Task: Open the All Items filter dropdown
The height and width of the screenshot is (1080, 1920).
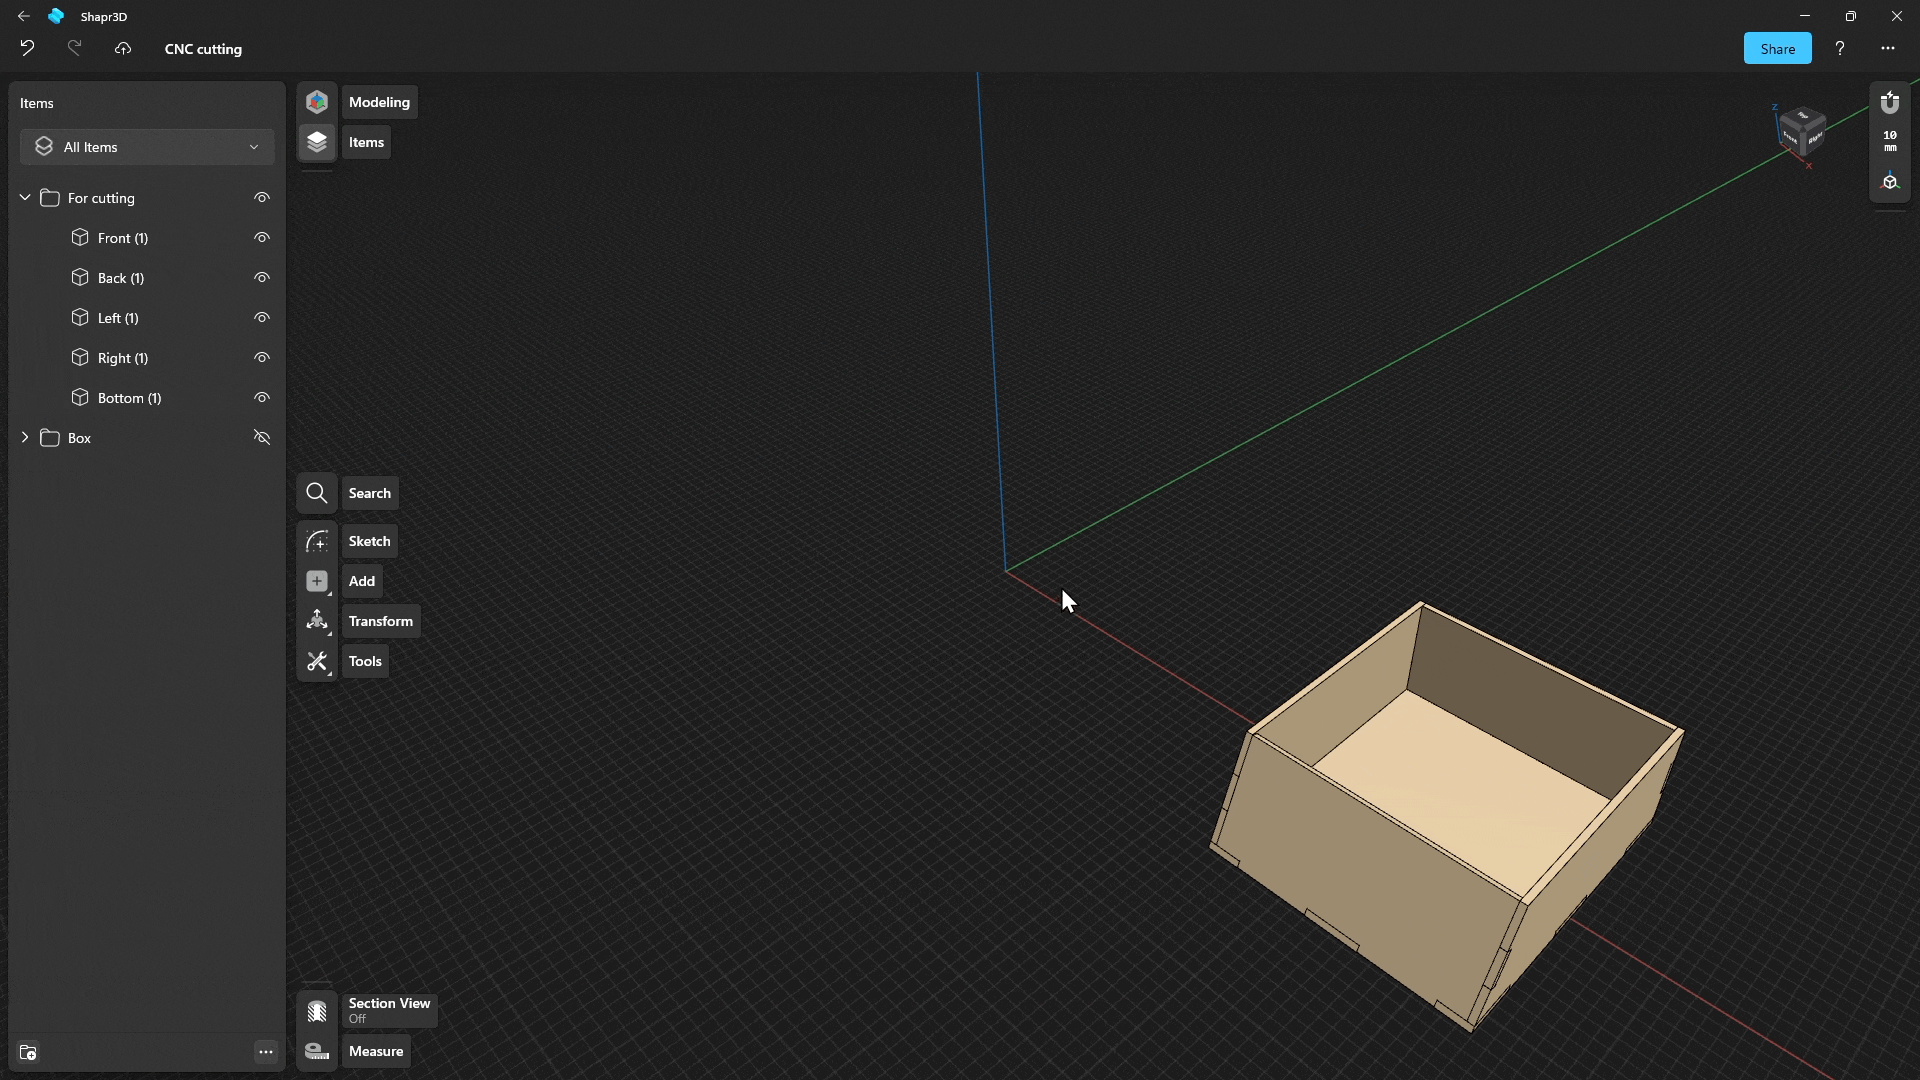Action: pos(147,147)
